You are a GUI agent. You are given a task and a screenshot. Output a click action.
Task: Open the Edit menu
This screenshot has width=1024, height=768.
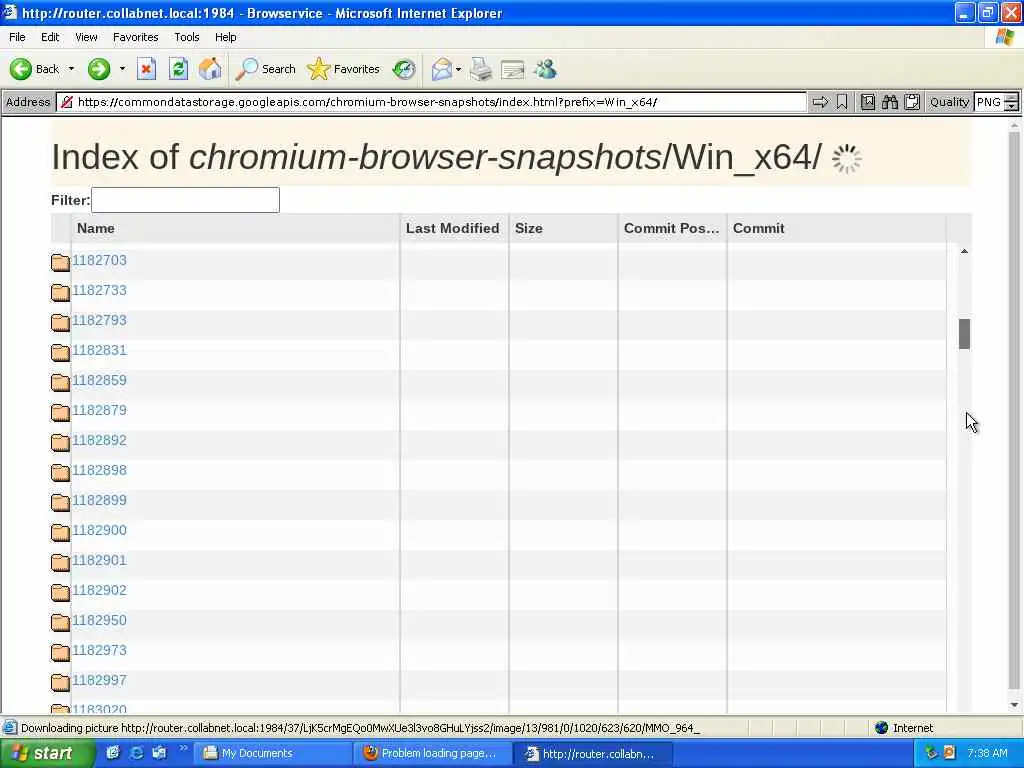50,37
